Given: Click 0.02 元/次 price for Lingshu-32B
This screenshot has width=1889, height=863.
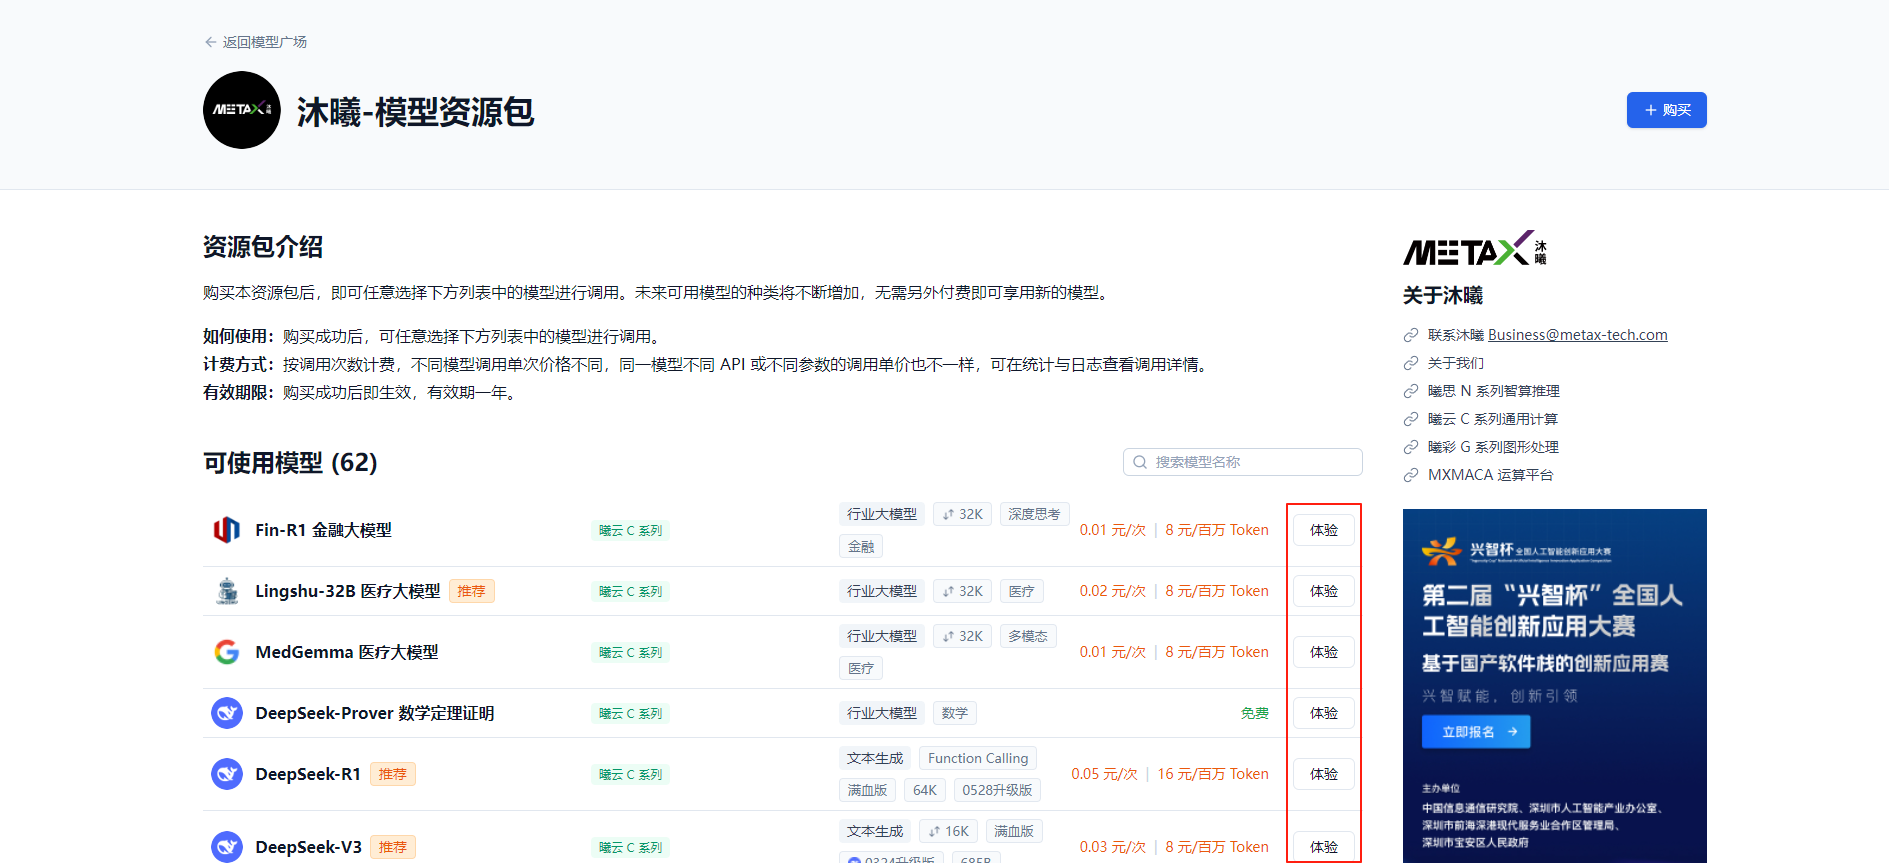Looking at the screenshot, I should coord(1112,591).
